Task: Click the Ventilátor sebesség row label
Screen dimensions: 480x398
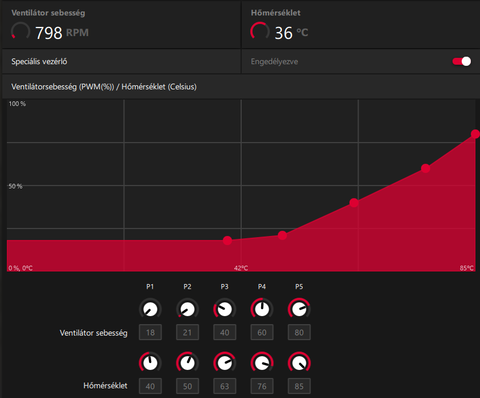Action: coord(94,333)
